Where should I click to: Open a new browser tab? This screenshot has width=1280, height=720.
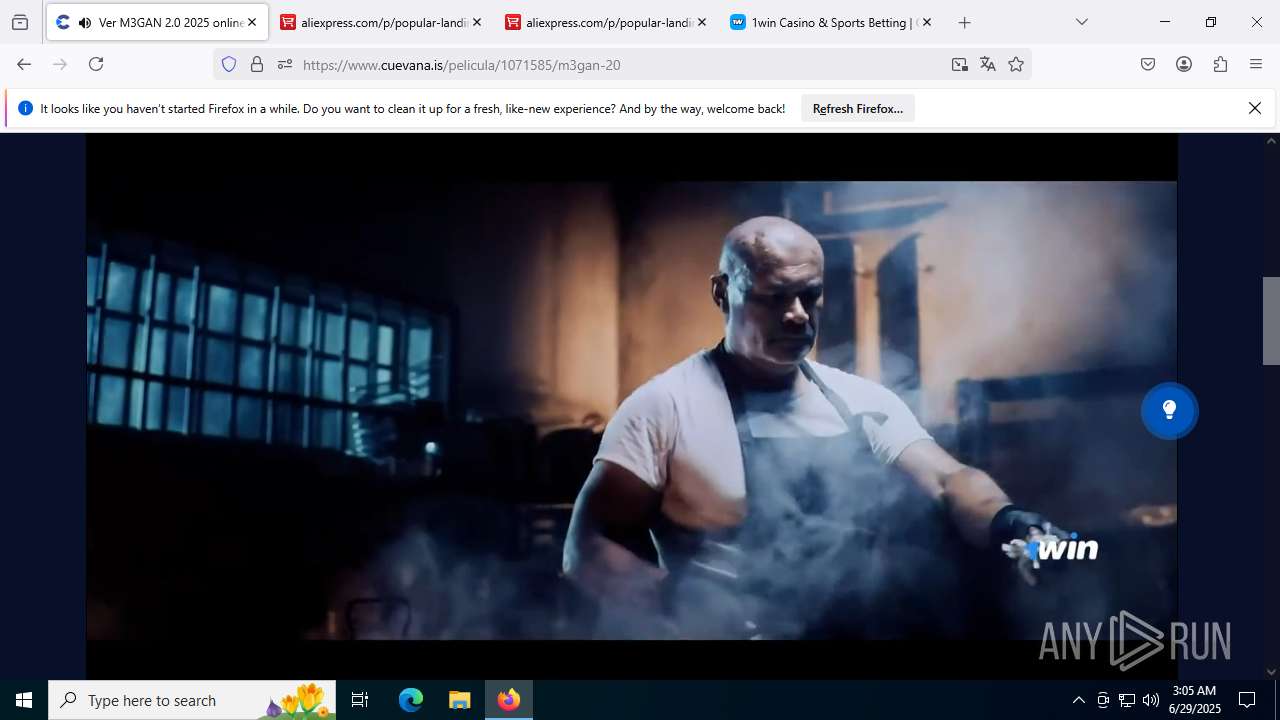(965, 22)
